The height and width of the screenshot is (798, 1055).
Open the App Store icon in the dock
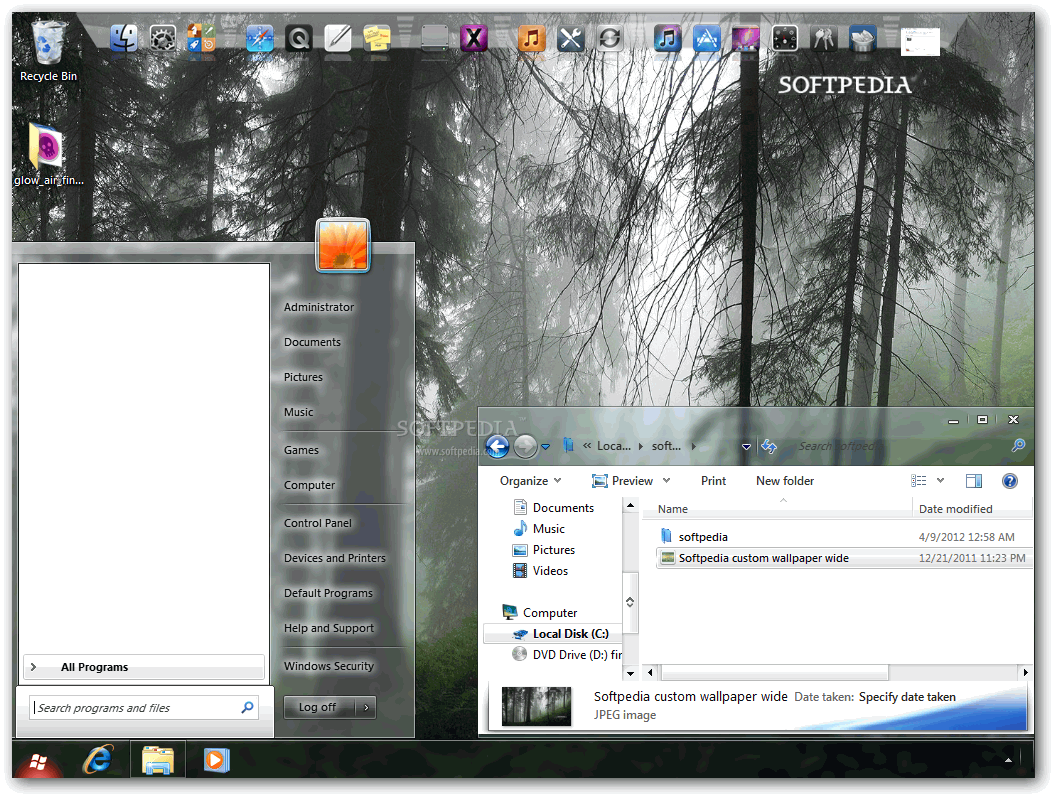pos(706,38)
